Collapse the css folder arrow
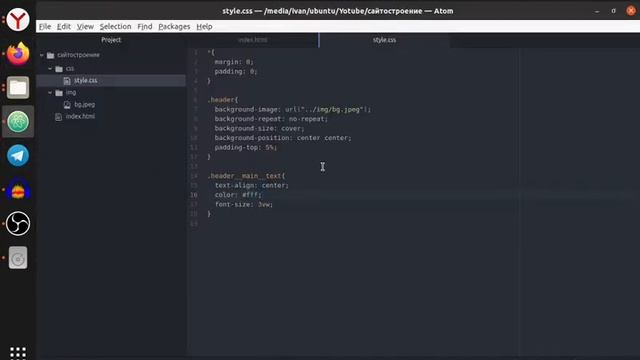This screenshot has height=360, width=640. (x=50, y=69)
